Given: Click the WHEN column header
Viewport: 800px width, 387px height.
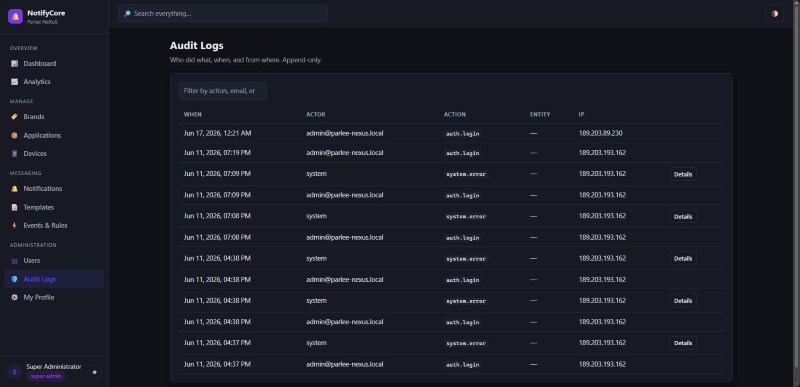Looking at the screenshot, I should 193,115.
